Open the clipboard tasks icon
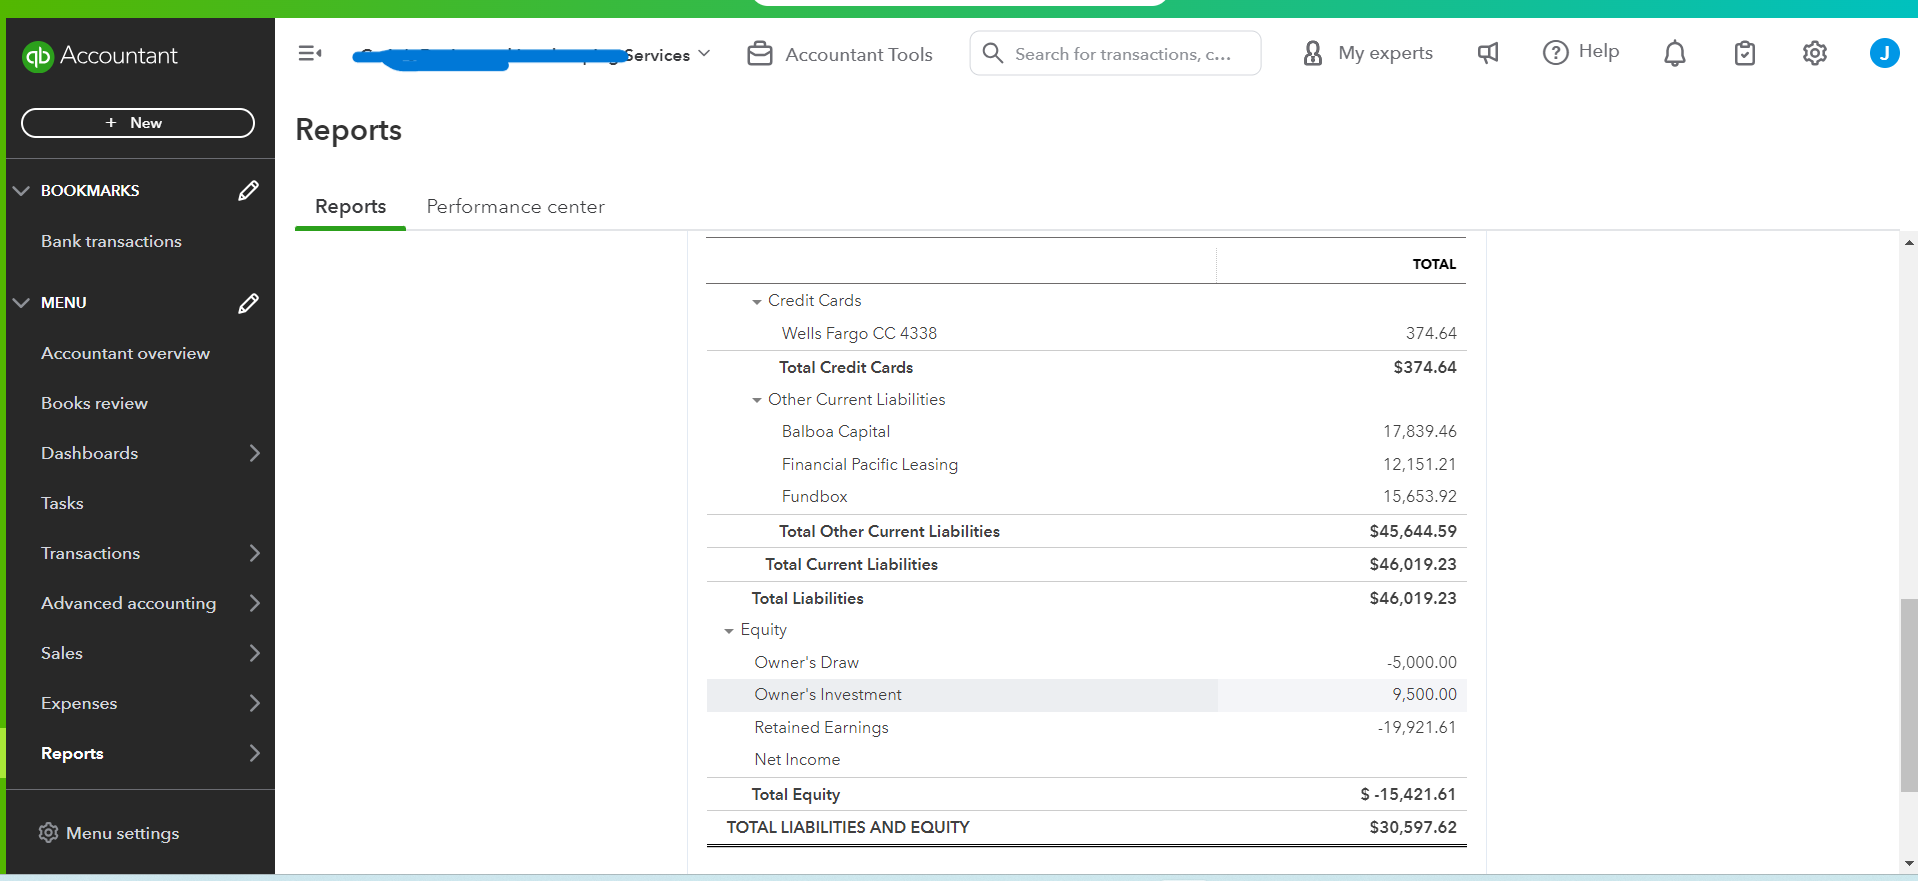This screenshot has height=881, width=1918. coord(1744,53)
